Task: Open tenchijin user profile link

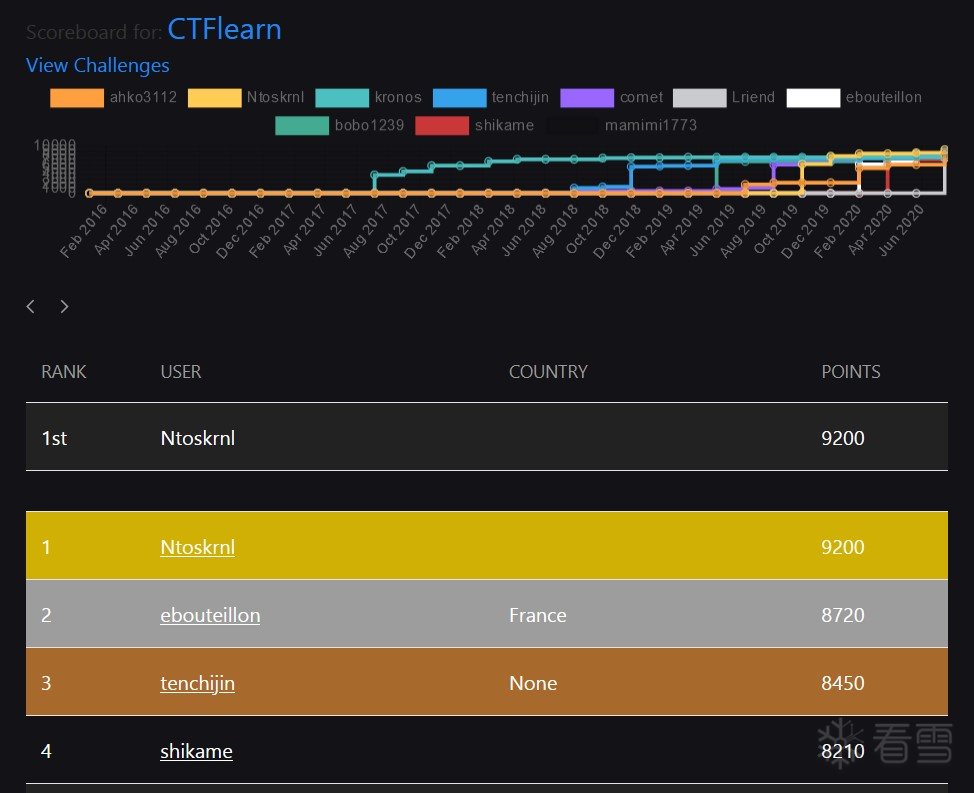Action: [x=198, y=683]
